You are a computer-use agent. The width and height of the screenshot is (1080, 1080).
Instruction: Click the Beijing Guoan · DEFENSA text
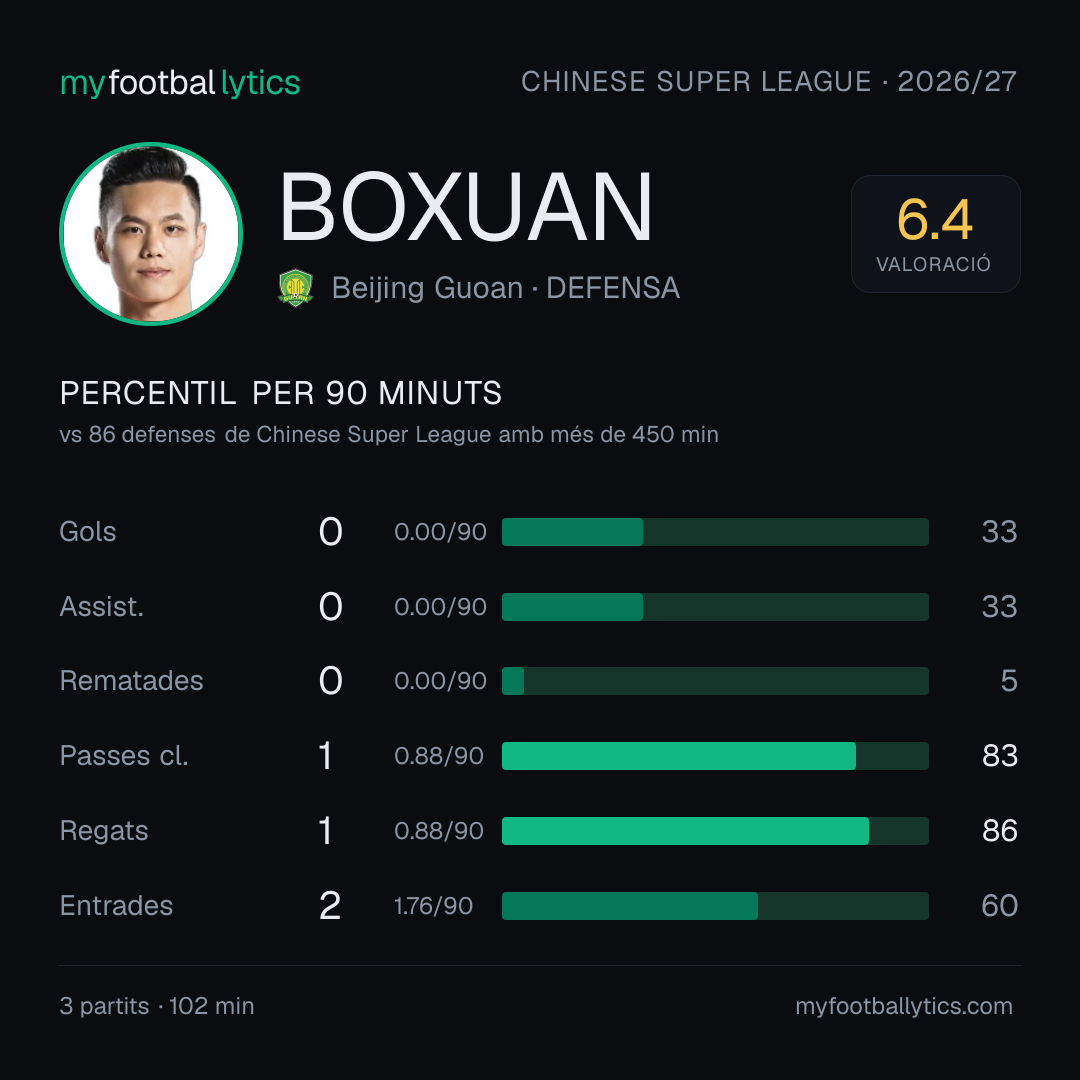pos(506,288)
